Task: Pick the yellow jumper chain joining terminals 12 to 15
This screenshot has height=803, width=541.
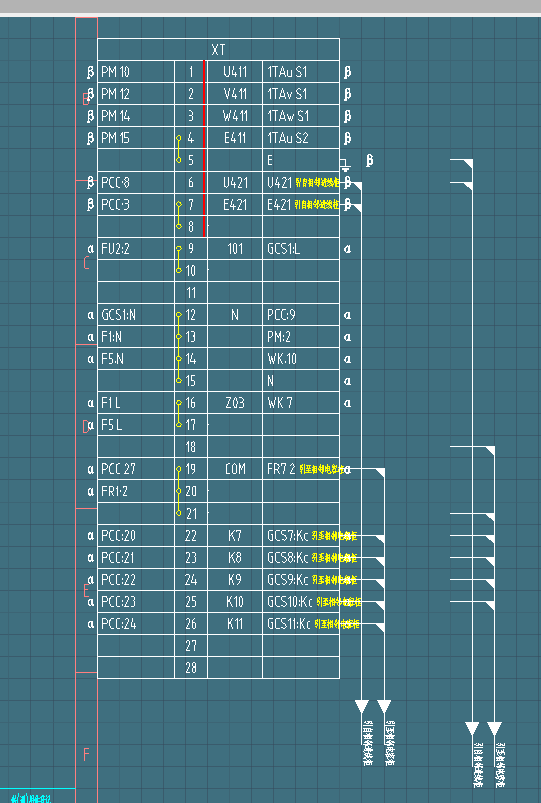Action: 179,348
